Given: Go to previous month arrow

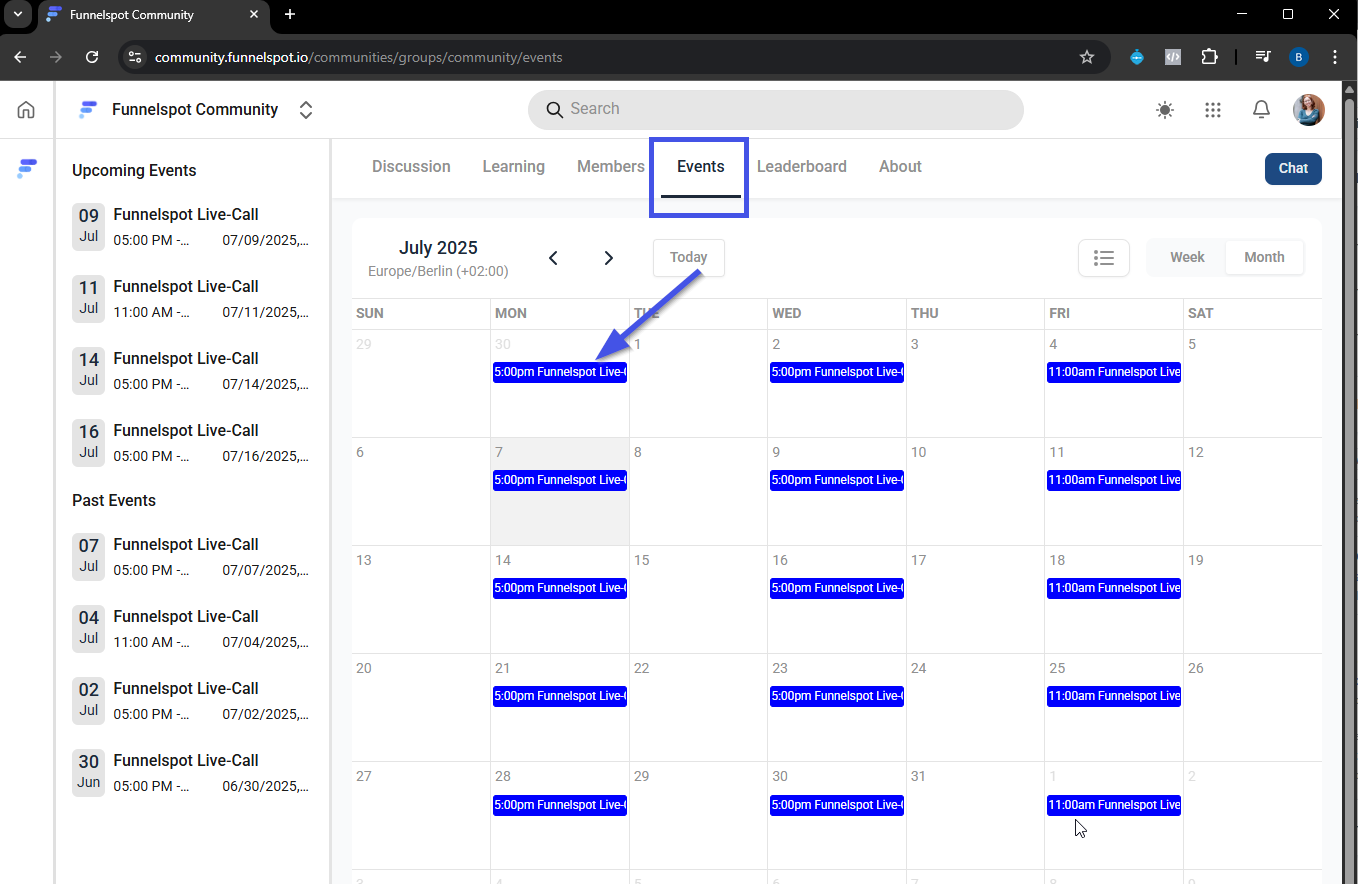Looking at the screenshot, I should [553, 258].
